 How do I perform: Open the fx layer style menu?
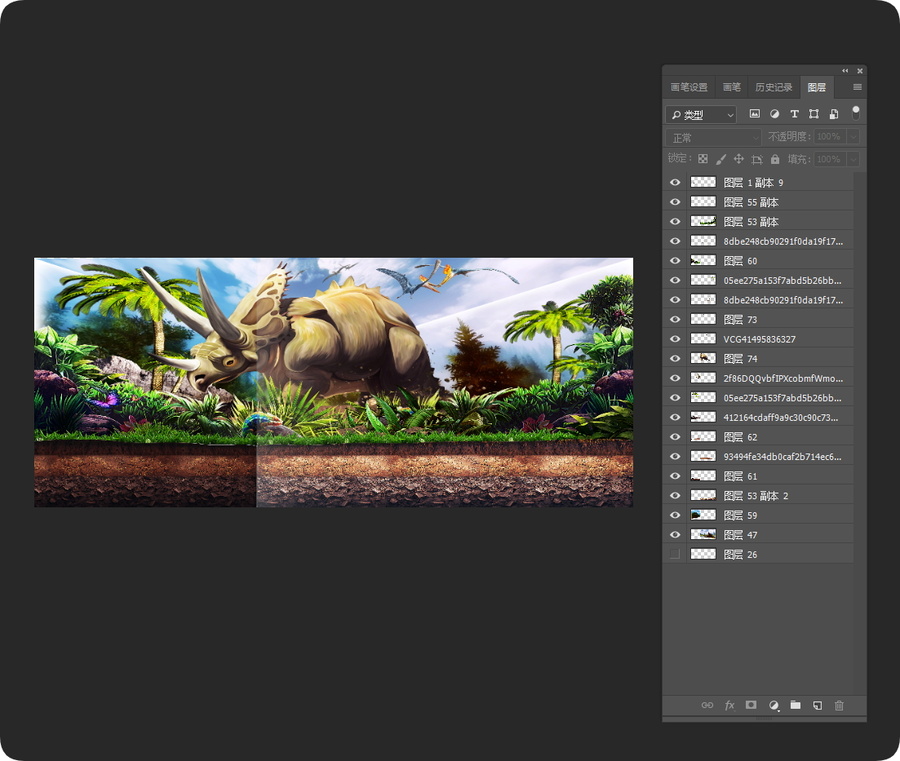pos(730,705)
